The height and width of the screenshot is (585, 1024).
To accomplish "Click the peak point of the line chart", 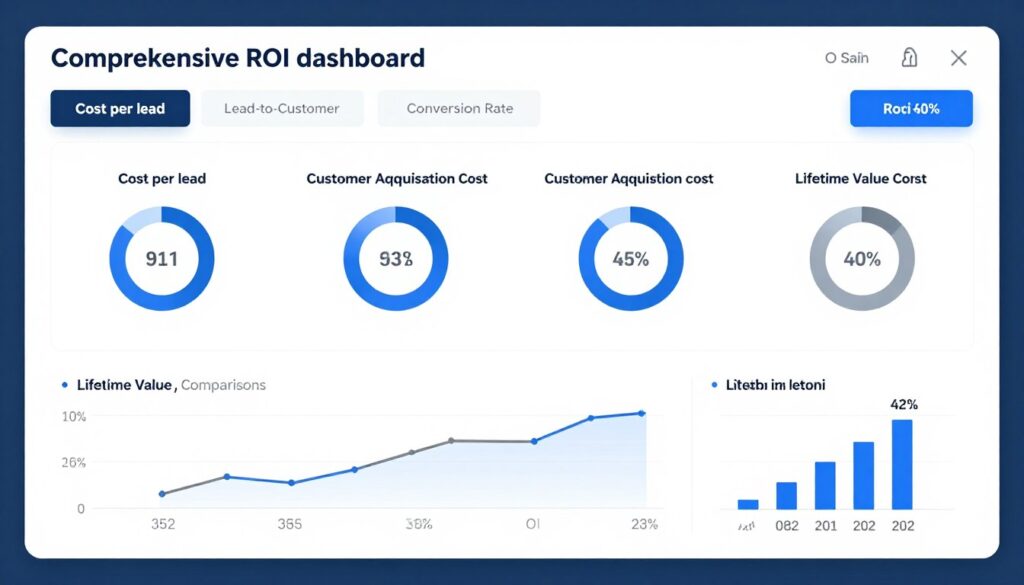I will click(640, 412).
